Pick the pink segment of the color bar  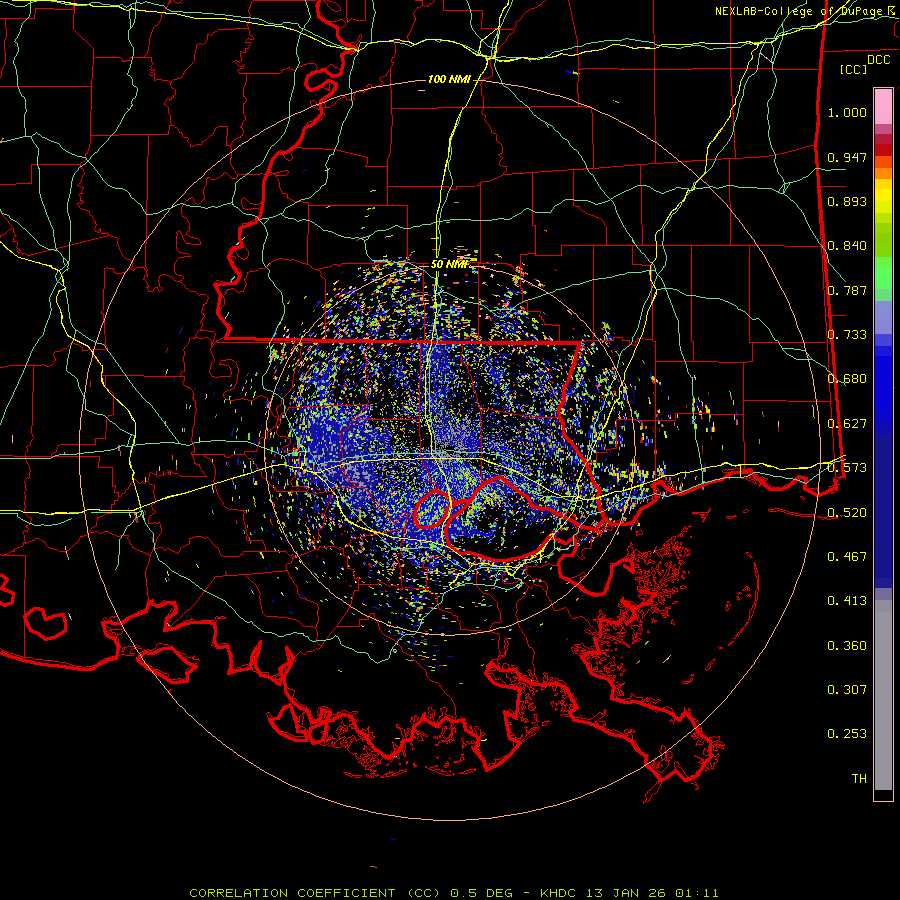pos(883,106)
